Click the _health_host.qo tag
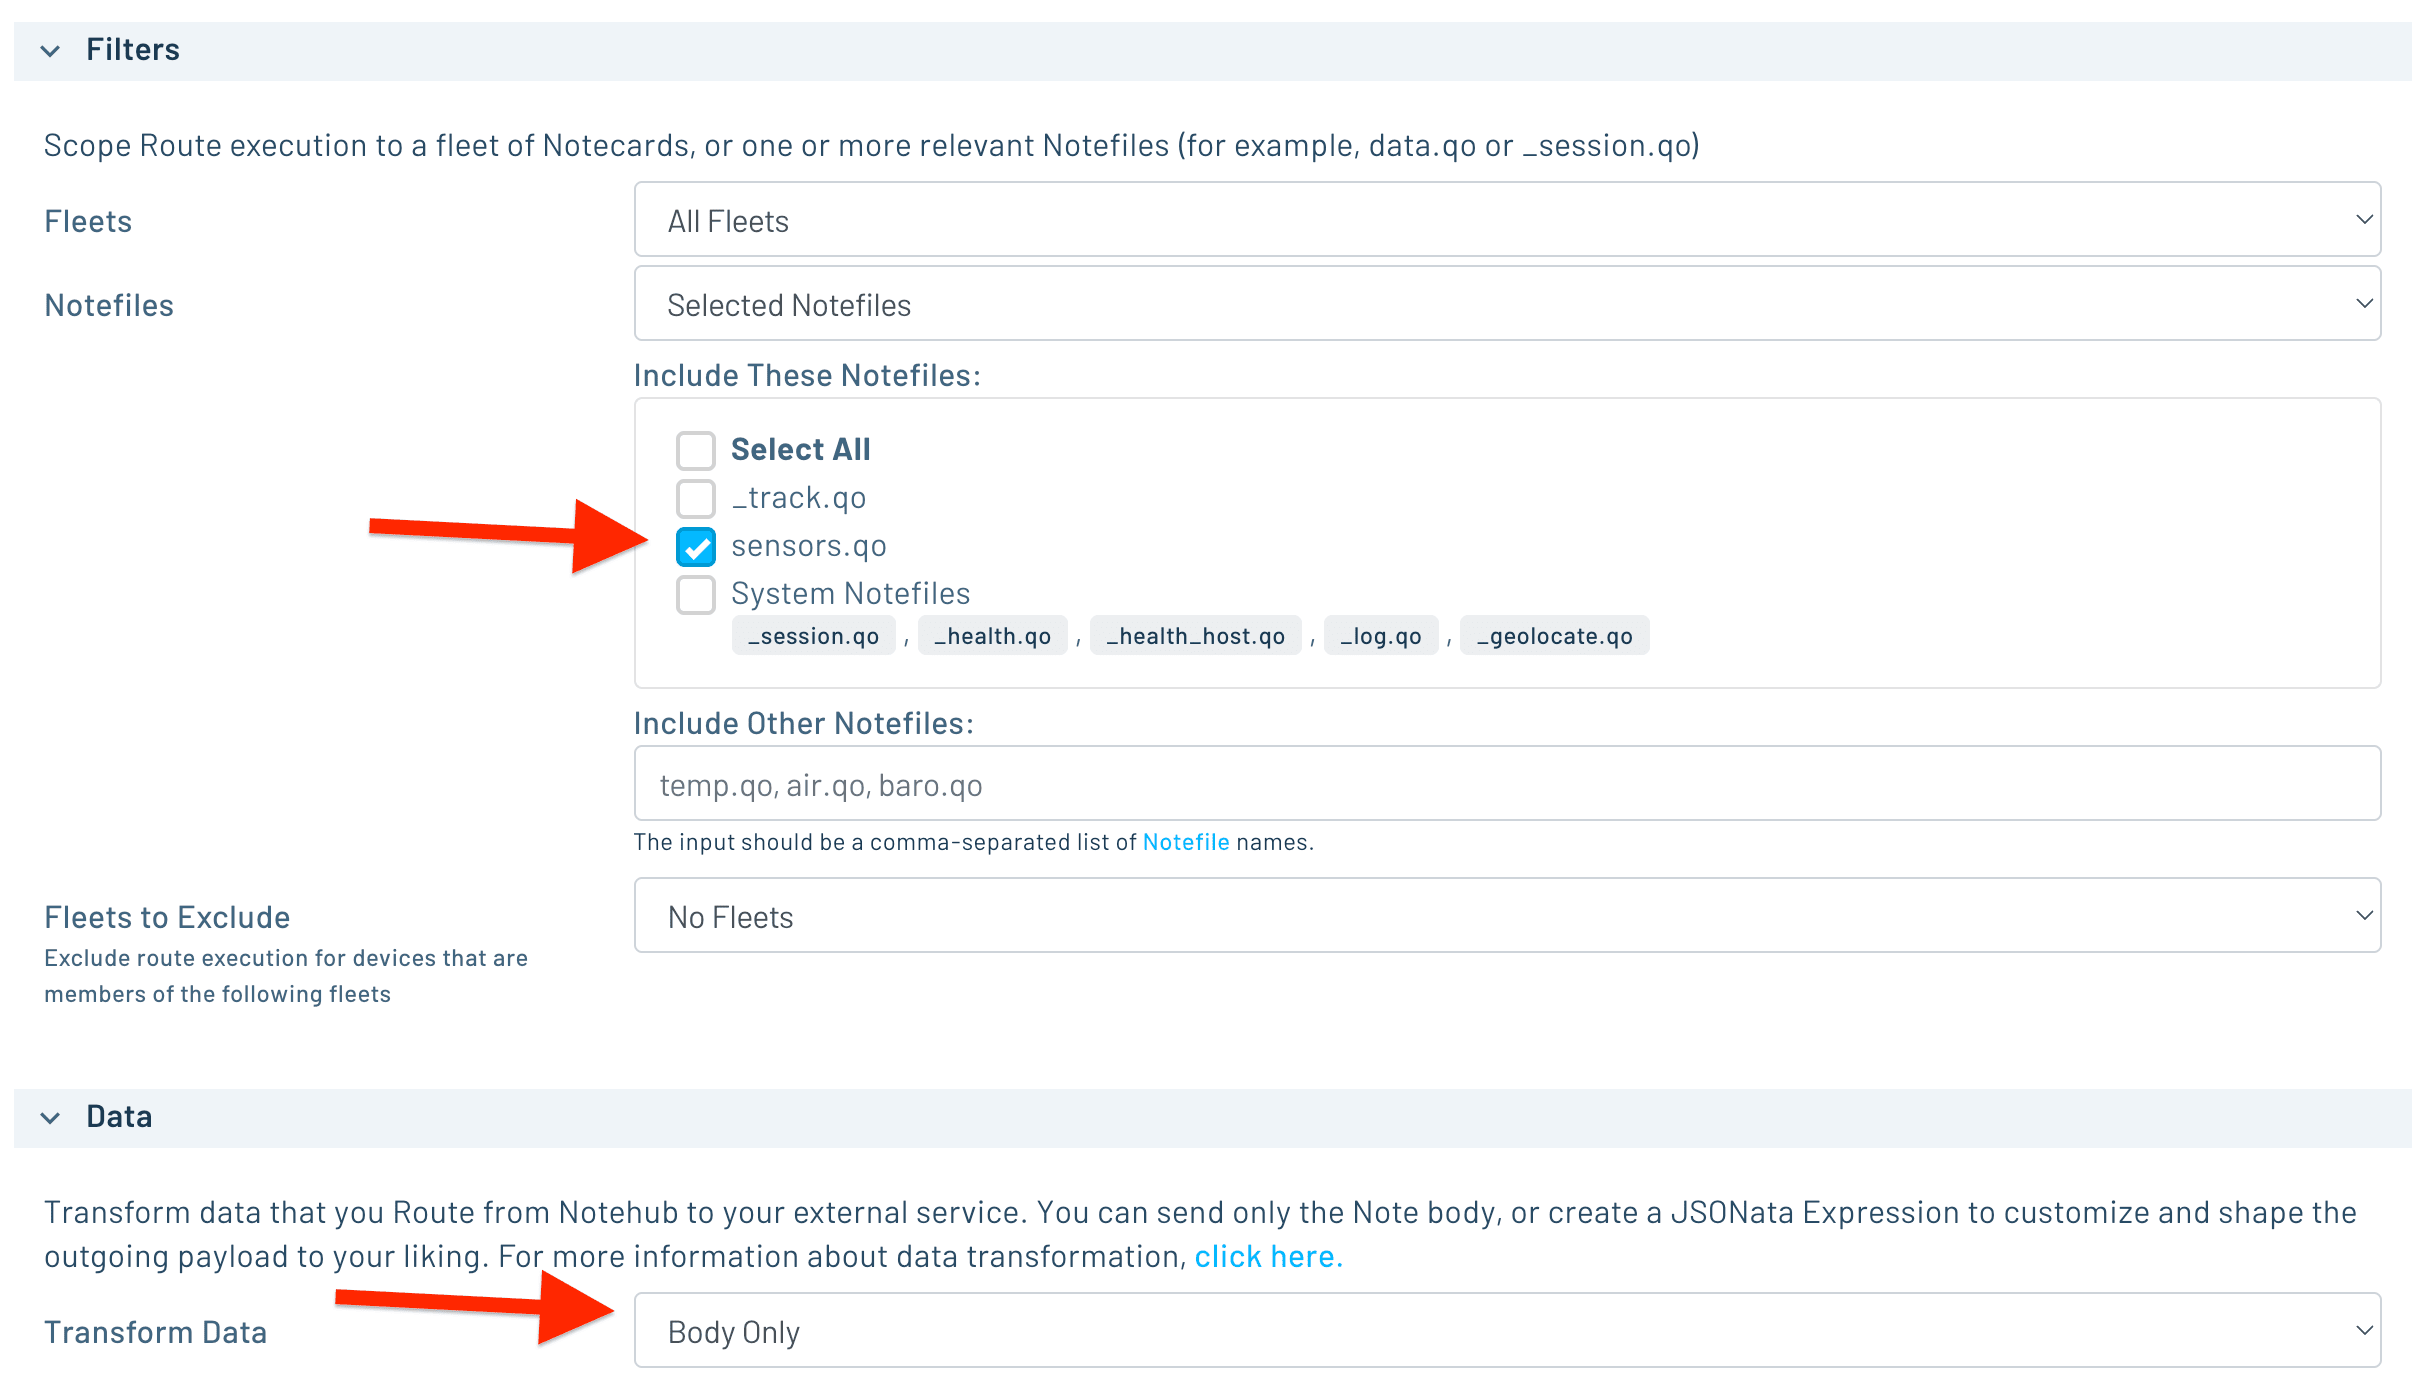This screenshot has width=2416, height=1396. 1195,636
